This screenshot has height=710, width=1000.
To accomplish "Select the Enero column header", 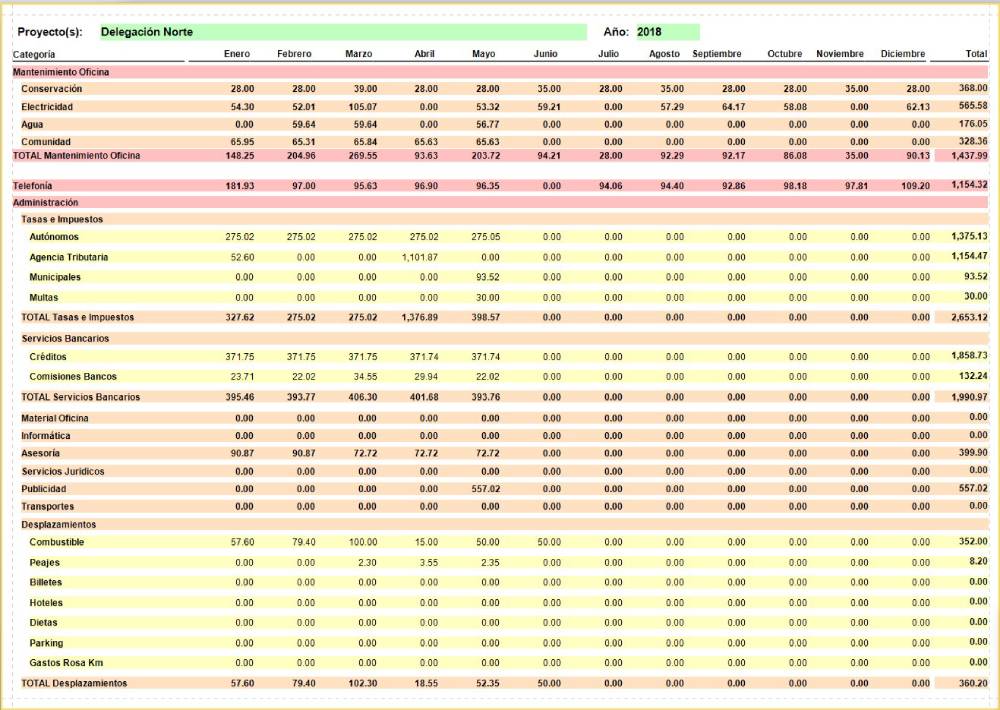I will tap(237, 54).
